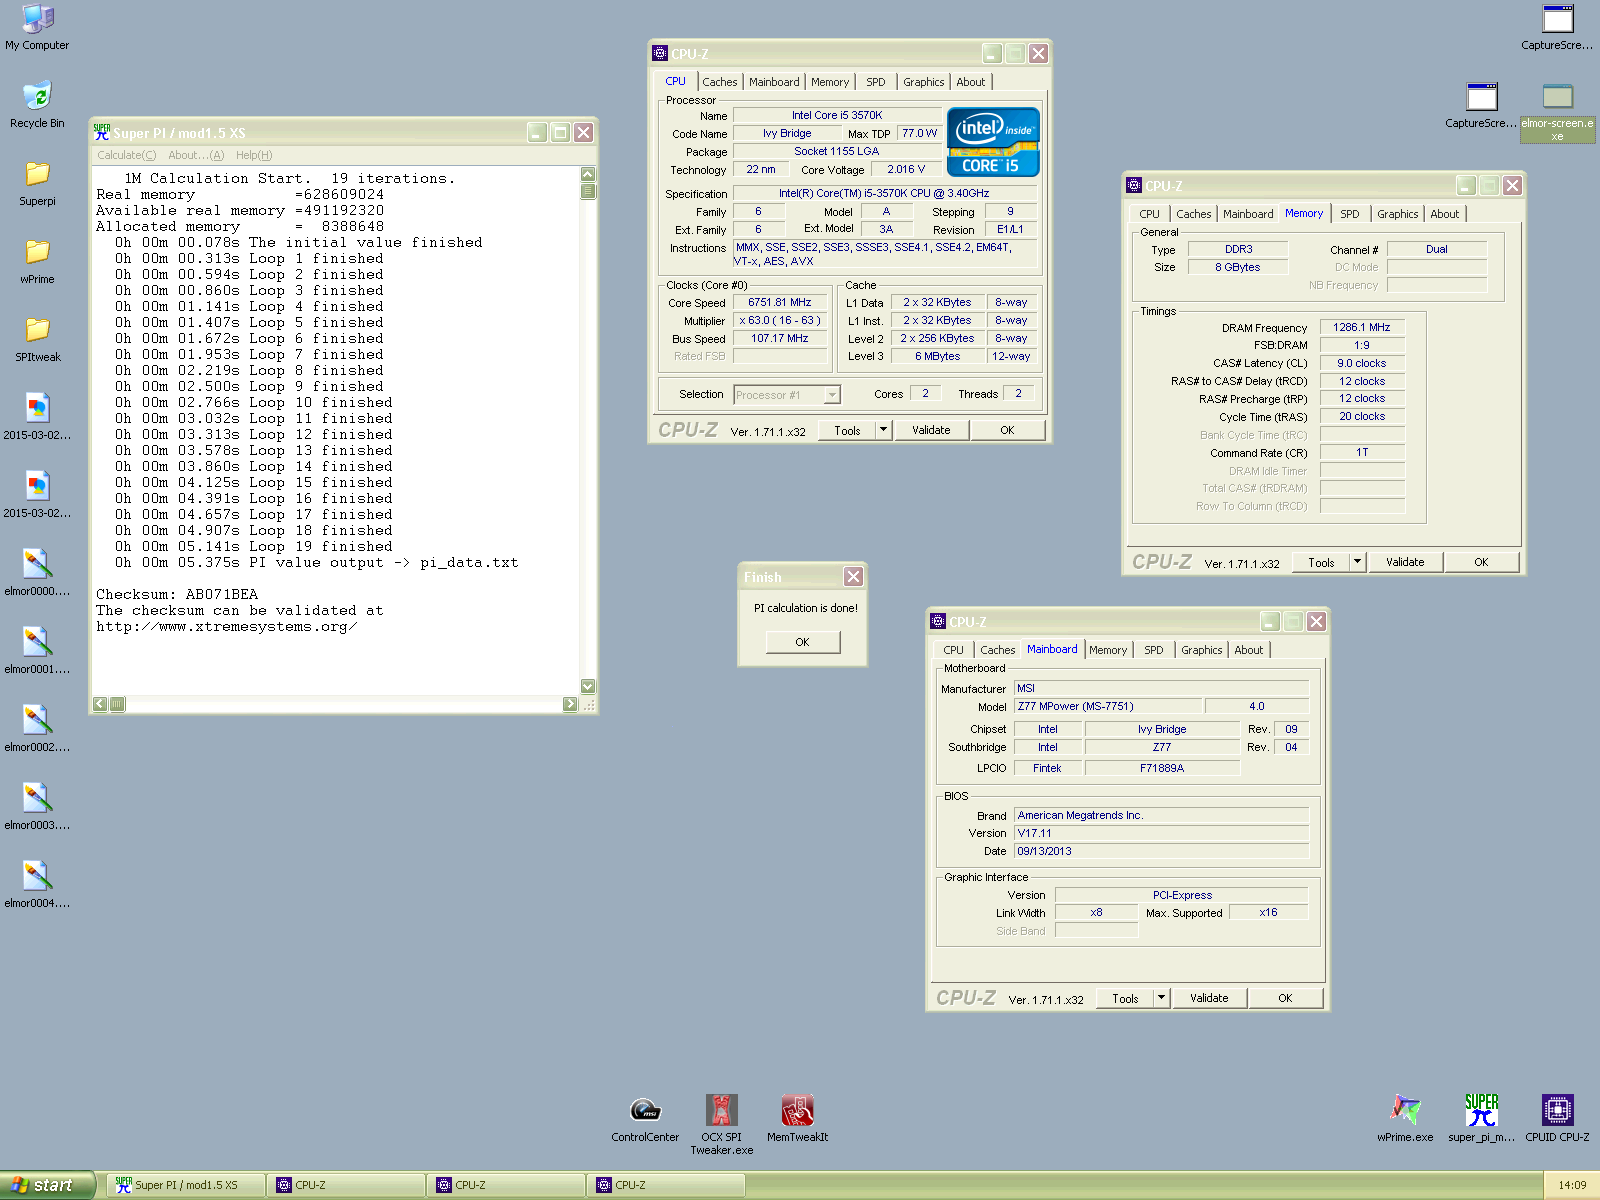Click the Checksum AB071BEA line

[x=177, y=594]
